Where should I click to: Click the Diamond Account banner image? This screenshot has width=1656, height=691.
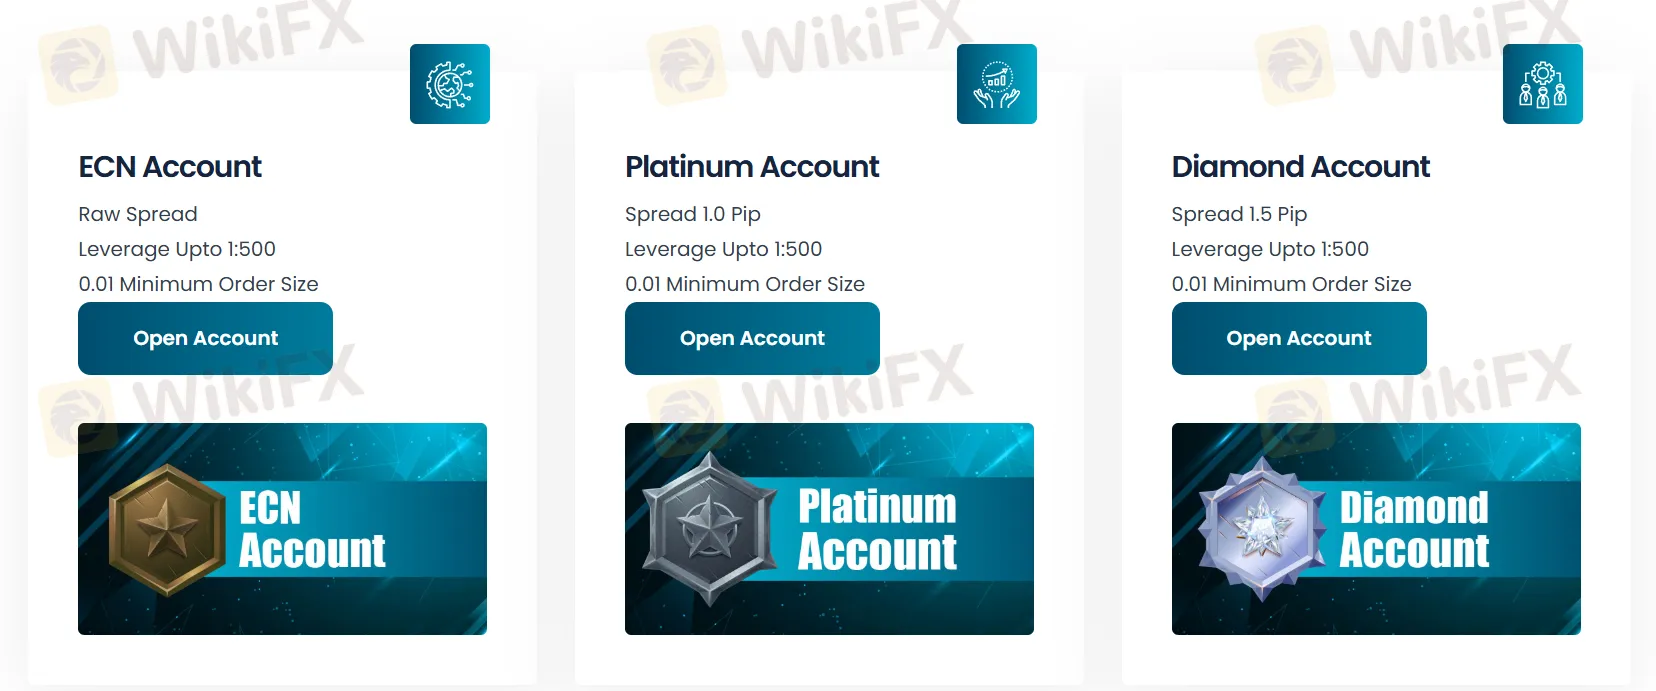tap(1375, 530)
